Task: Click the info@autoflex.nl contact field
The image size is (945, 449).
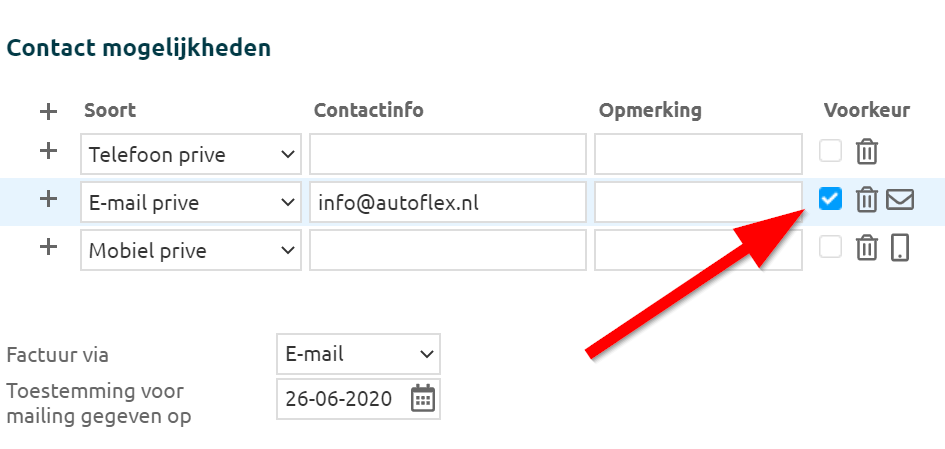Action: (447, 203)
